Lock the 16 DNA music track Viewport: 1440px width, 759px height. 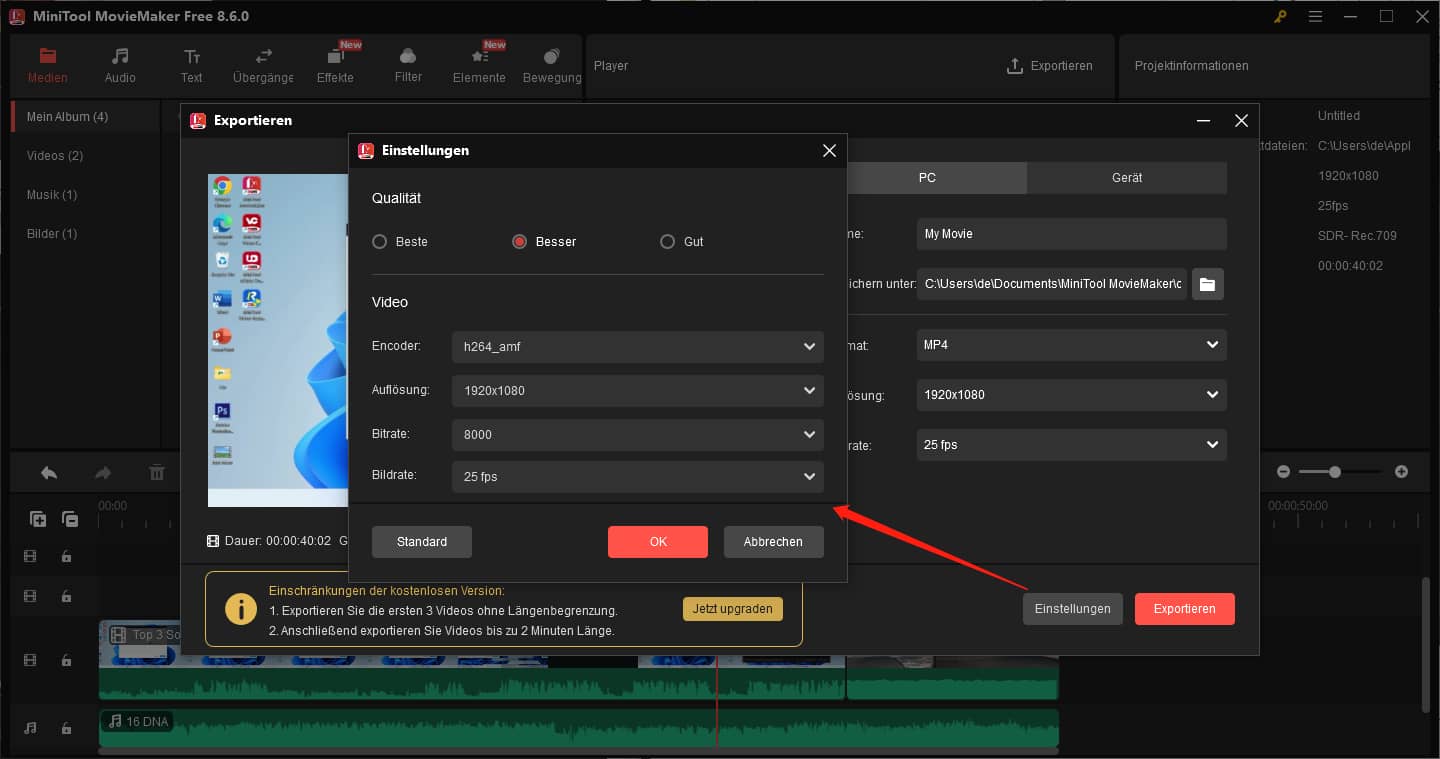tap(66, 728)
